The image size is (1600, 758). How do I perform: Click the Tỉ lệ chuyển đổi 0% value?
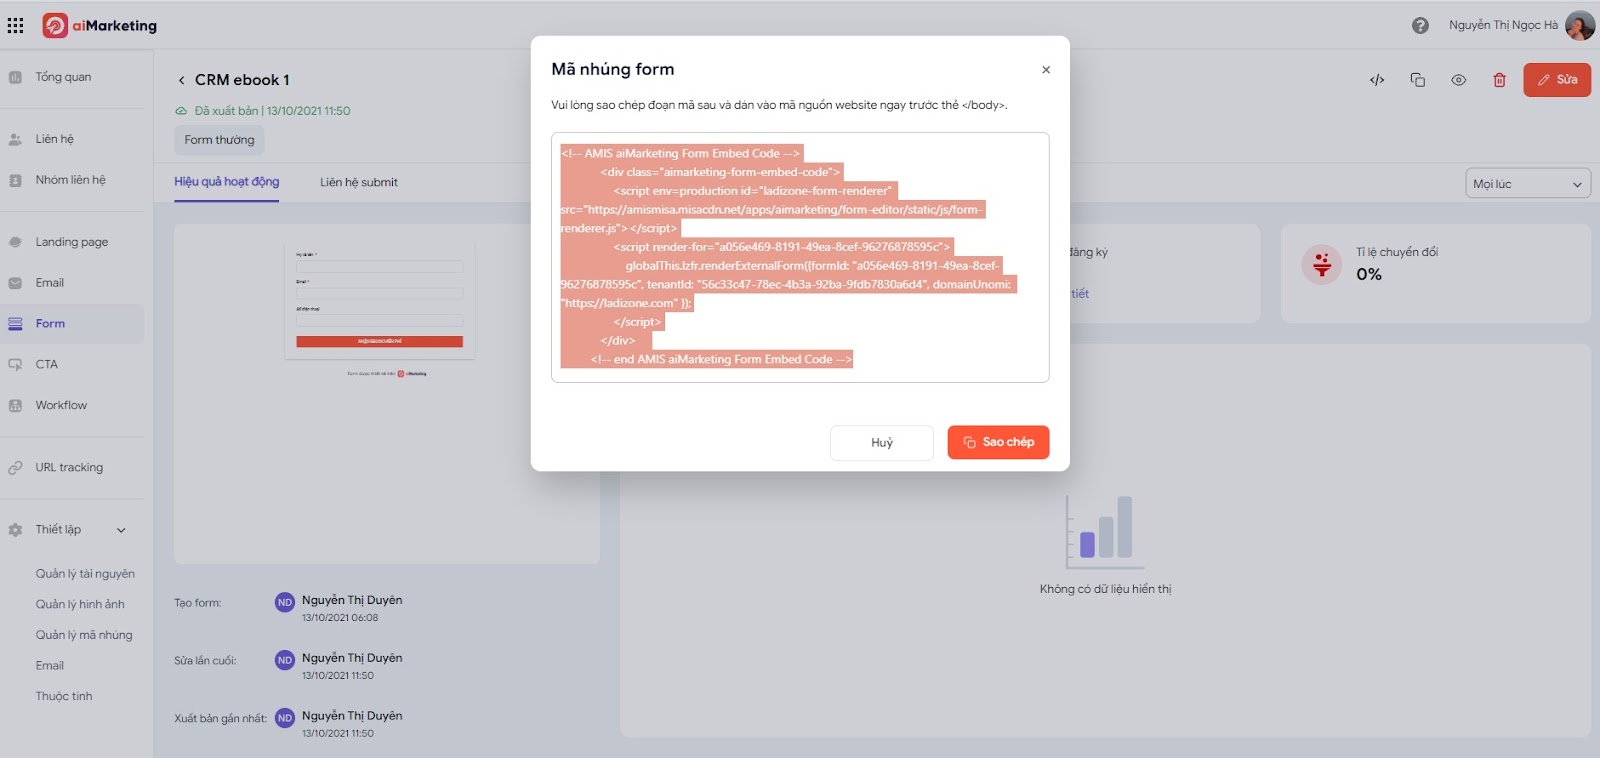pyautogui.click(x=1369, y=275)
